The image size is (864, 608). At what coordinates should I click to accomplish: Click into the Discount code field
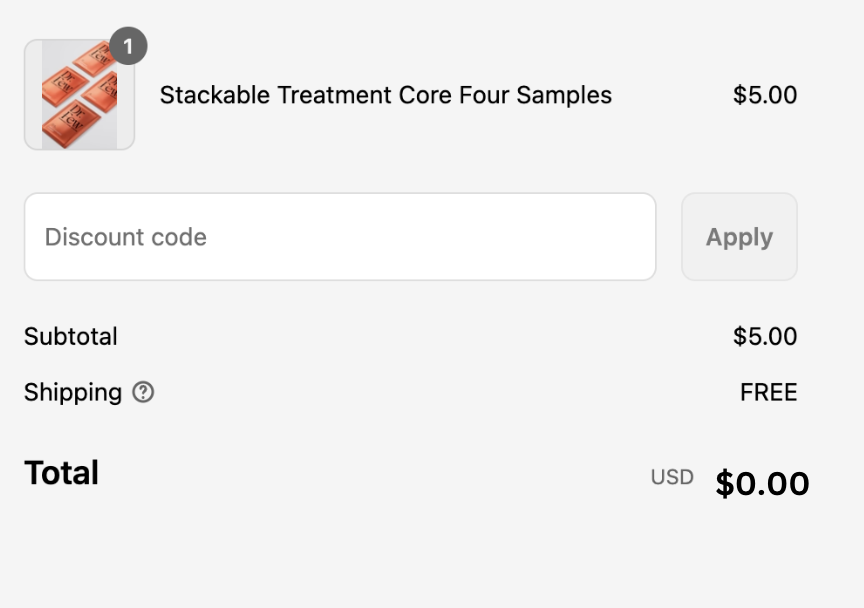tap(340, 237)
